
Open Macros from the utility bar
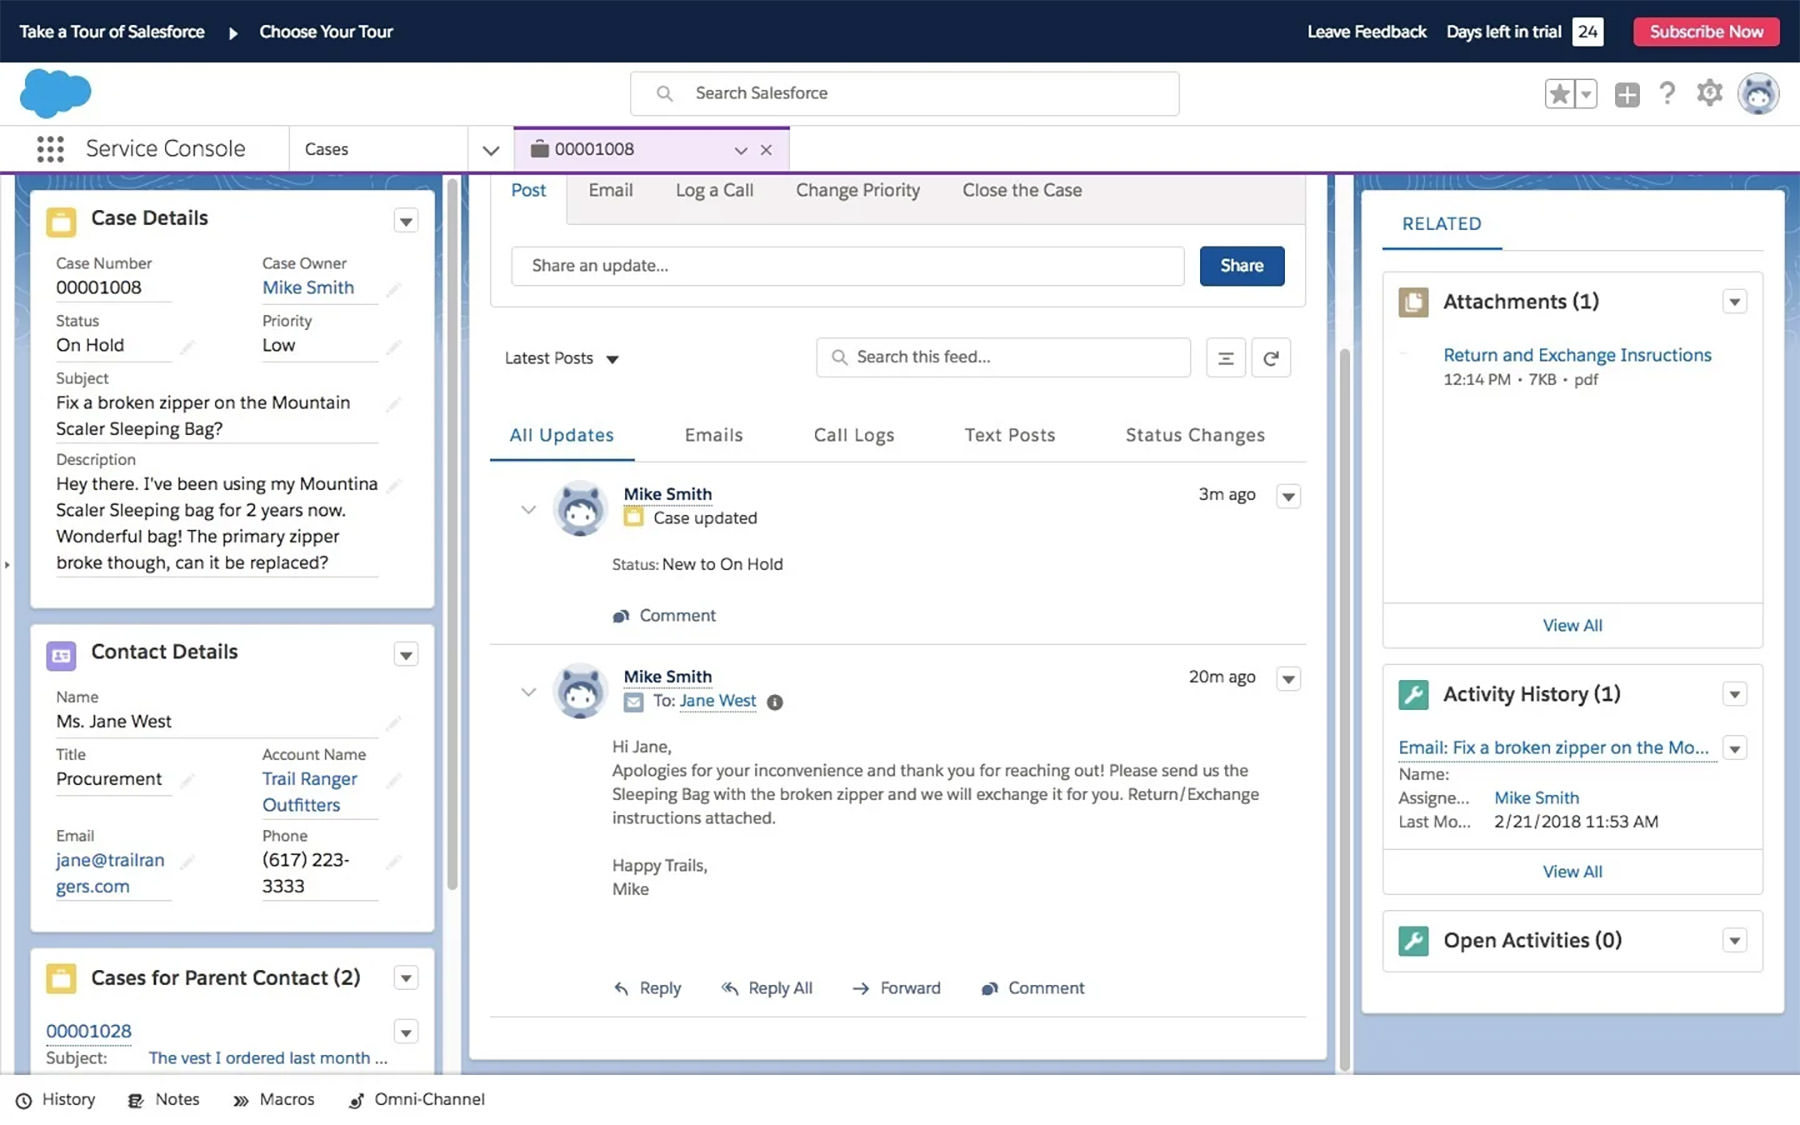click(x=275, y=1099)
